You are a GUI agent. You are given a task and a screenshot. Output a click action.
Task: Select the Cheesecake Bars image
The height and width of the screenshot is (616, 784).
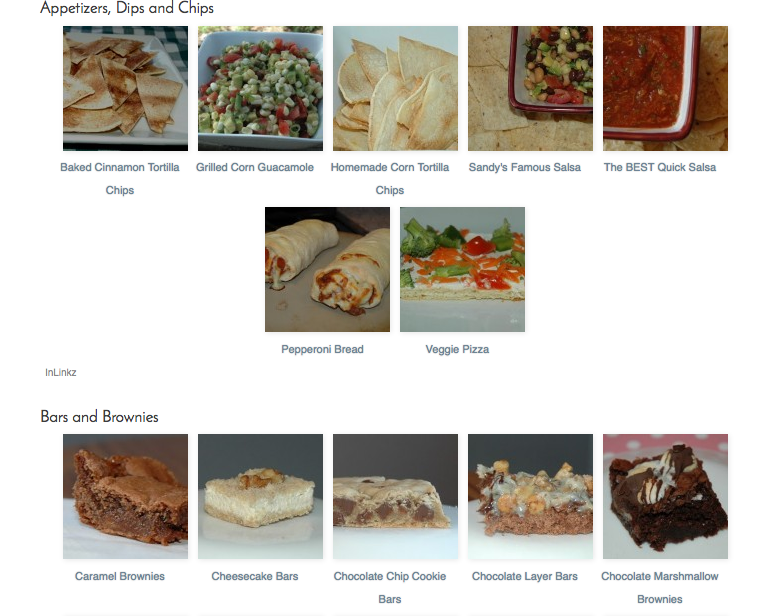pyautogui.click(x=260, y=496)
